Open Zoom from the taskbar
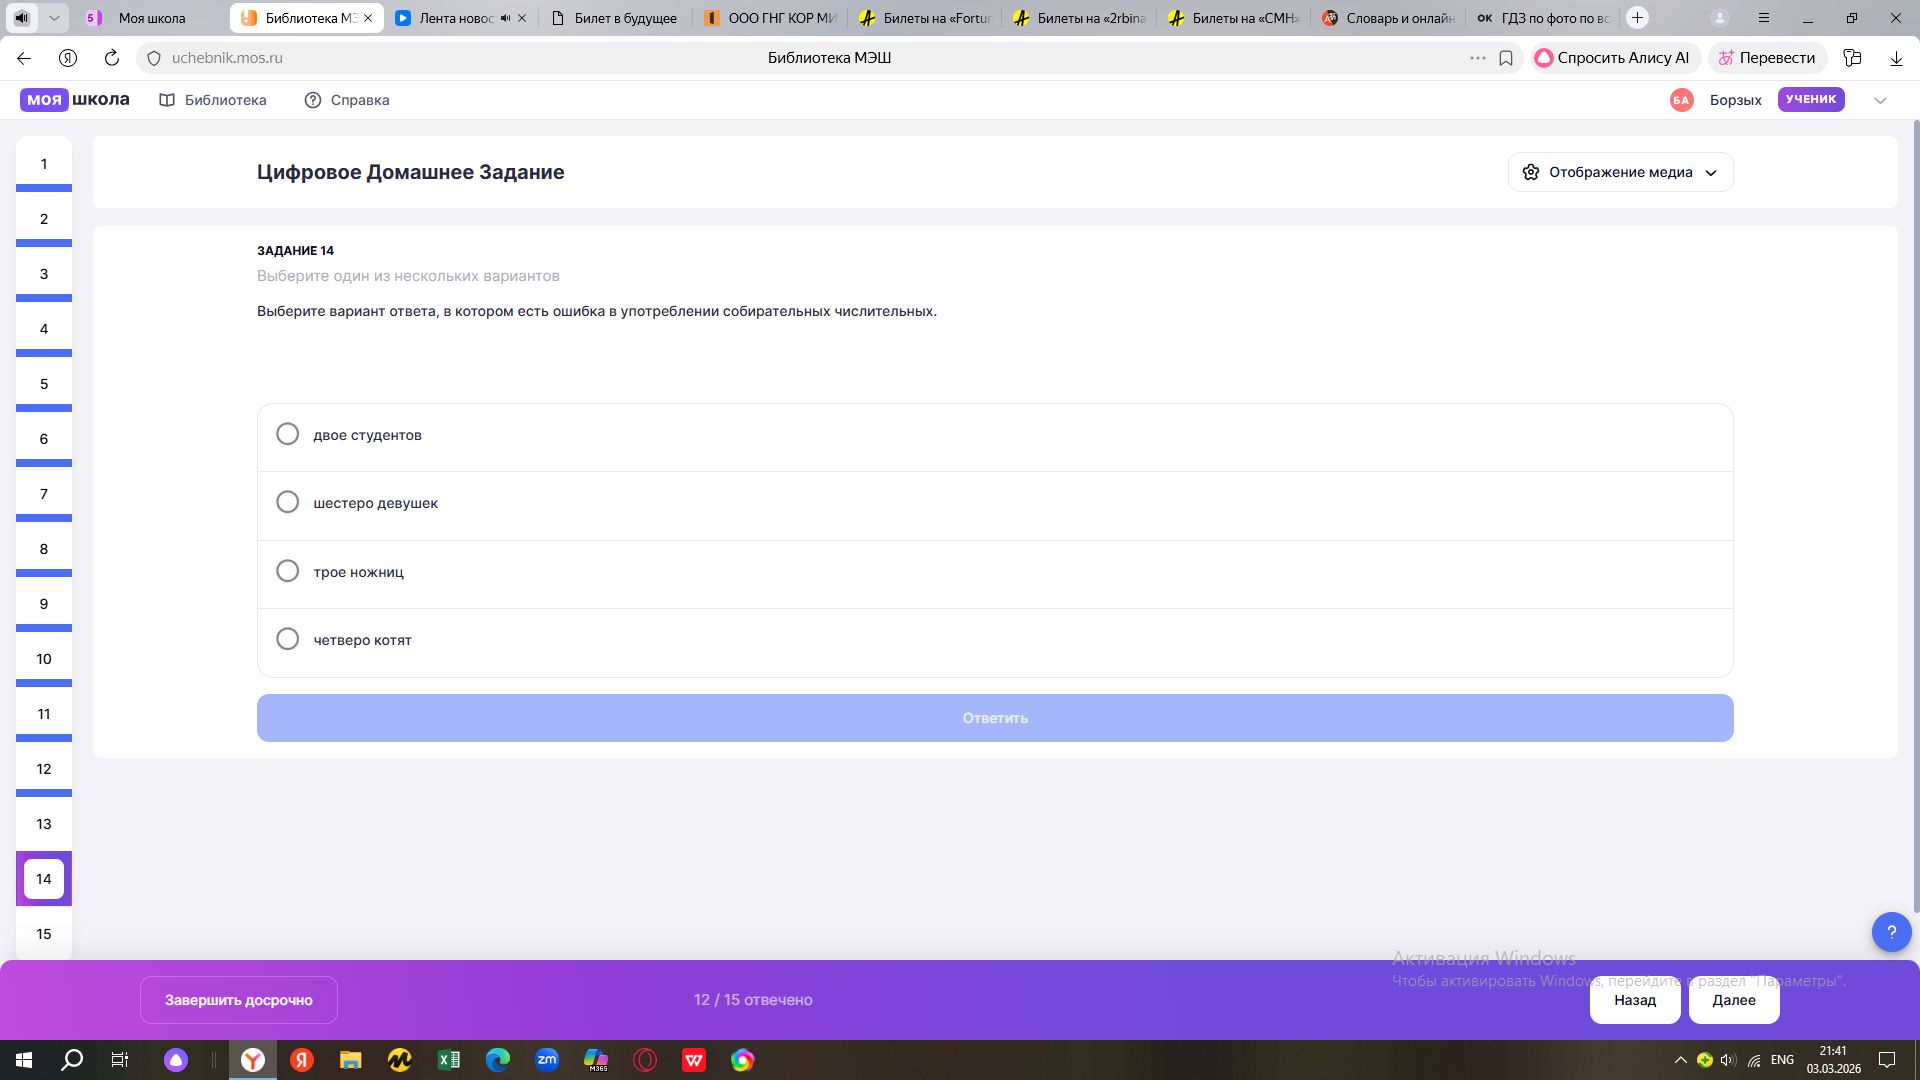The width and height of the screenshot is (1920, 1080). click(547, 1060)
